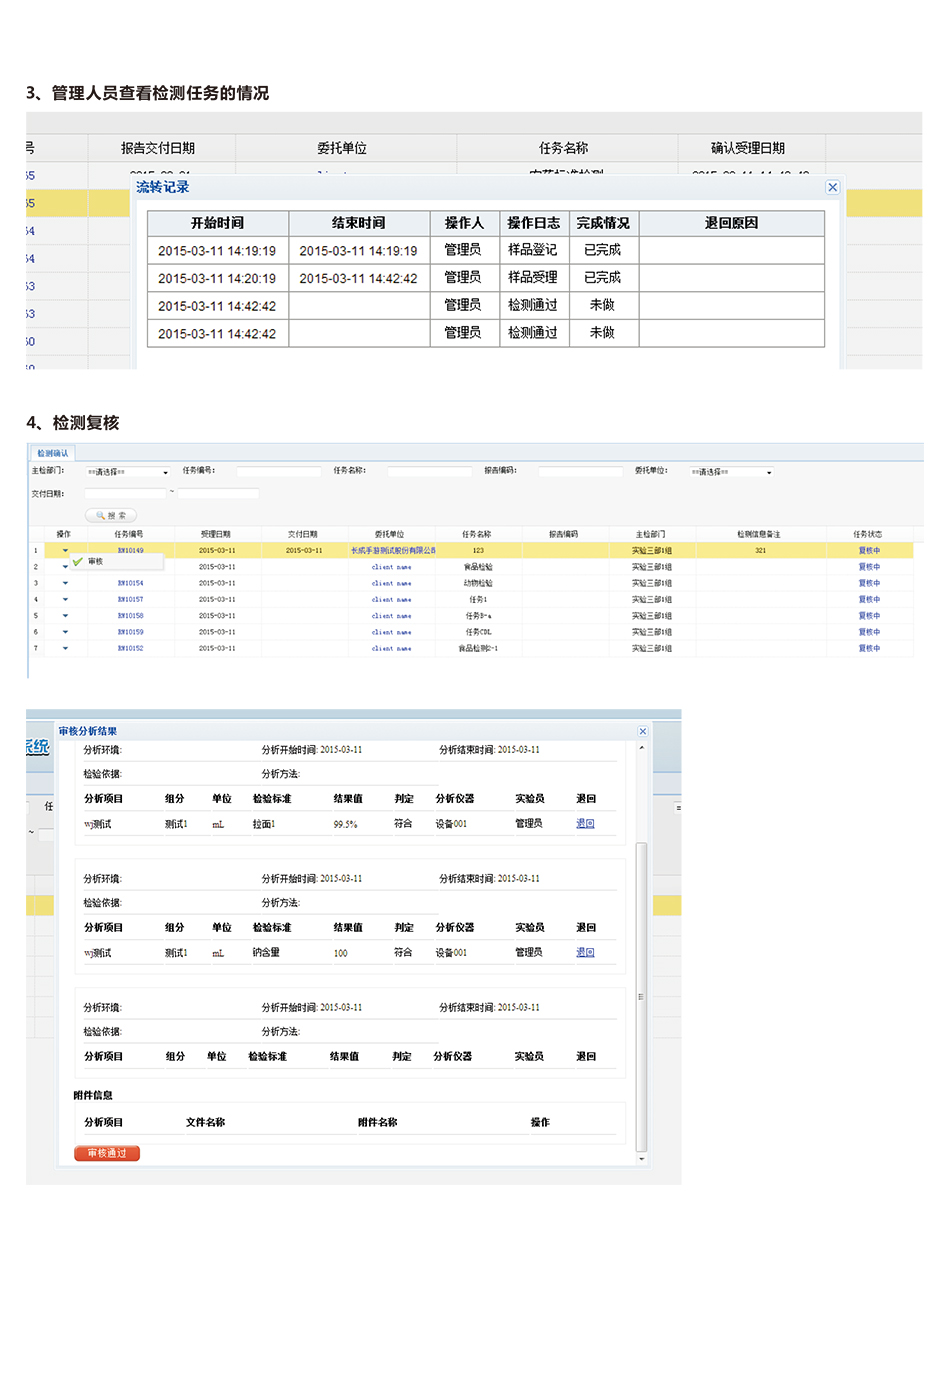Viewport: 950px width, 1400px height.
Task: Expand the action arrow for task BW10157
Action: pyautogui.click(x=65, y=600)
